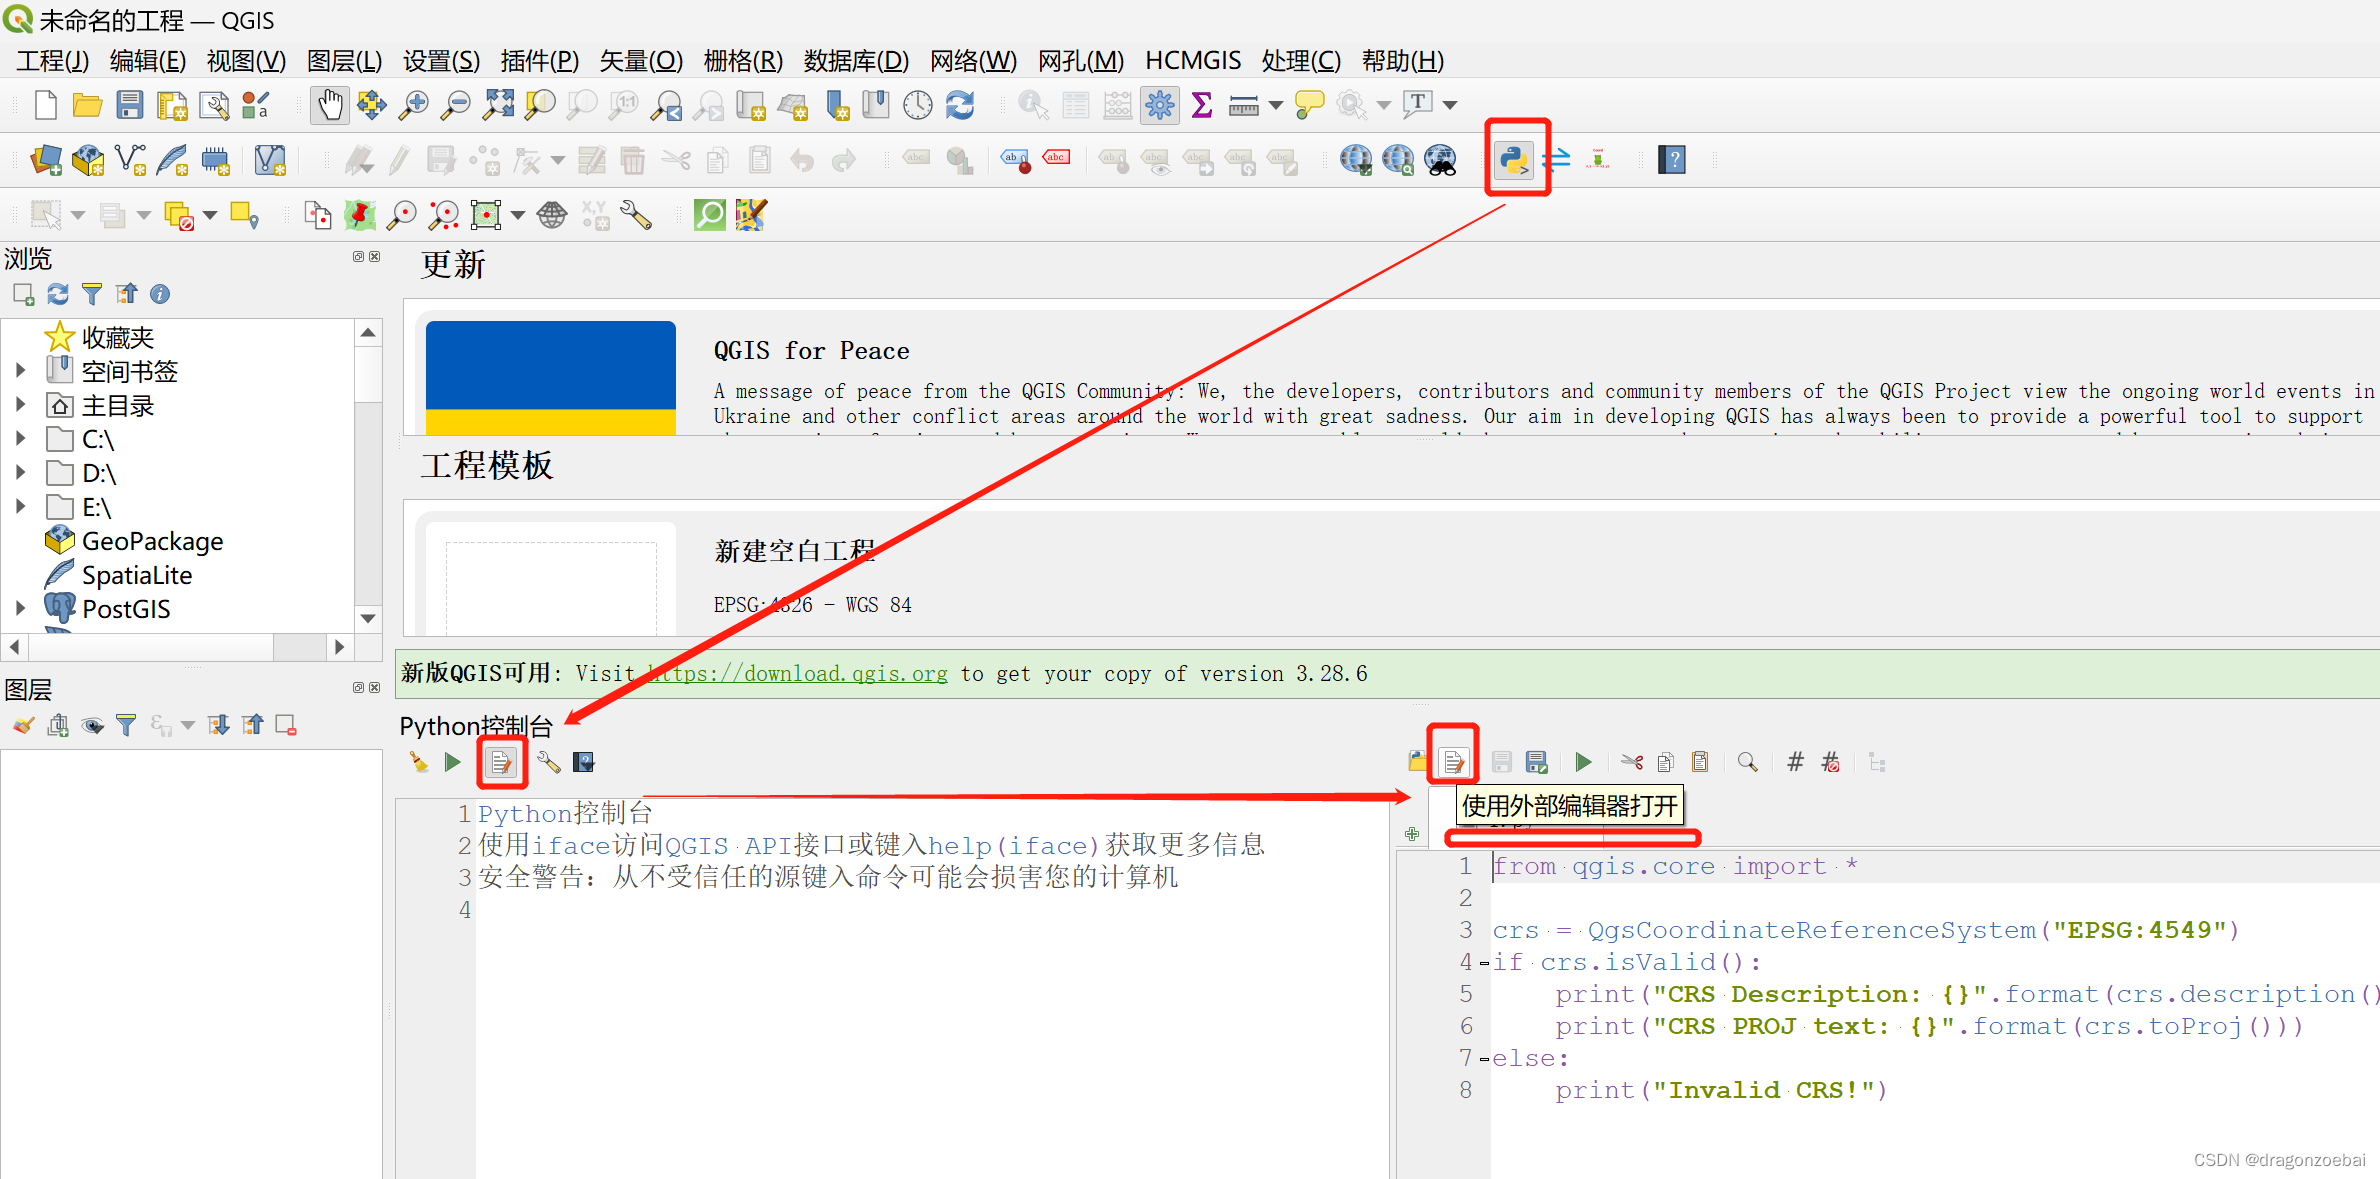Open the Python console toolbar icon
Viewport: 2380px width, 1179px height.
(x=1514, y=159)
